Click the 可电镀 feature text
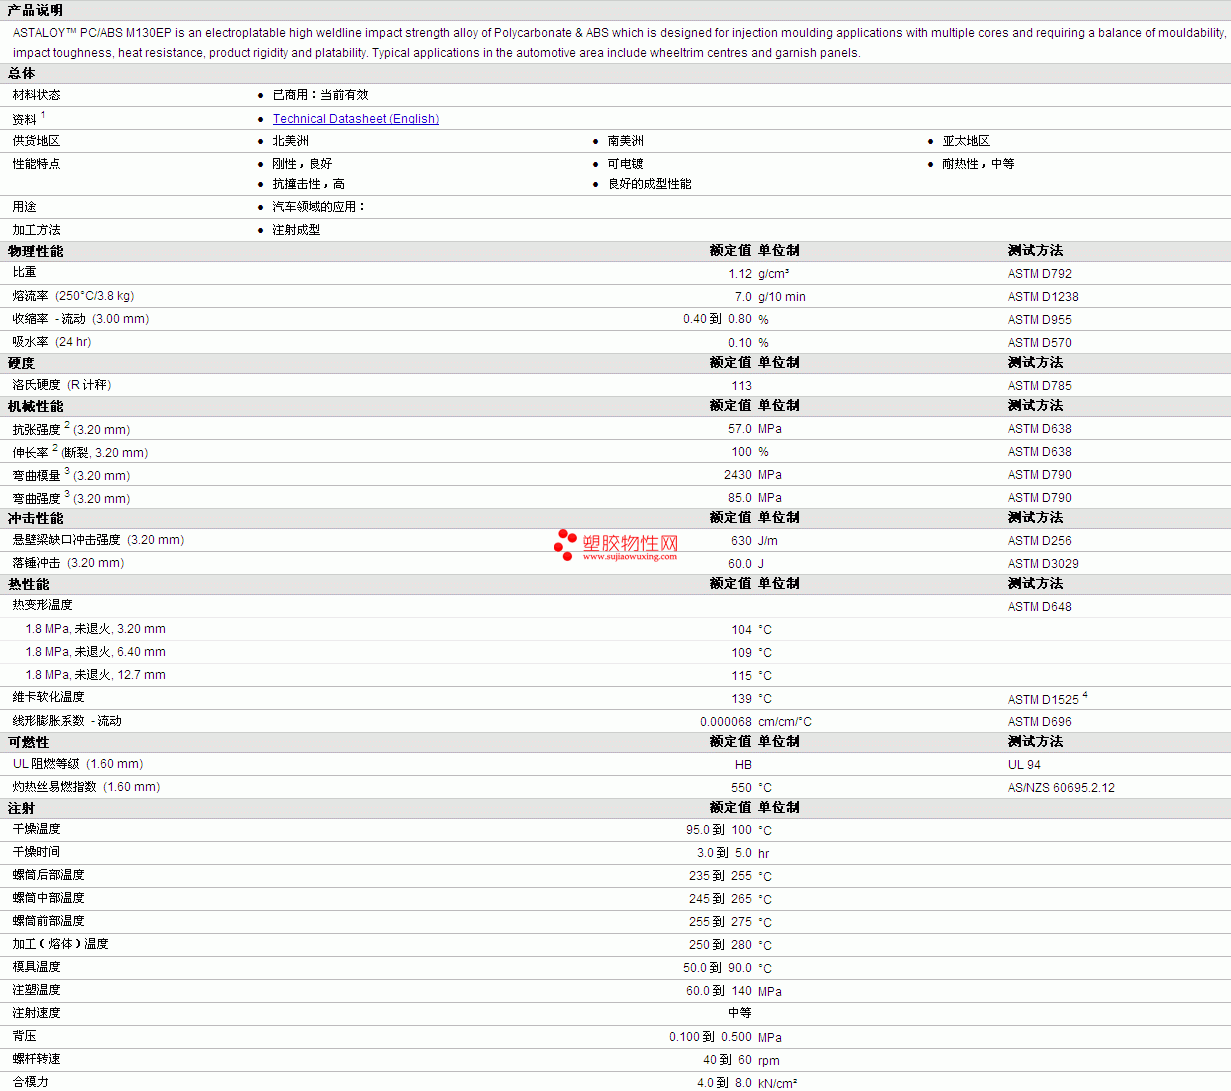Image resolution: width=1231 pixels, height=1091 pixels. [x=625, y=164]
